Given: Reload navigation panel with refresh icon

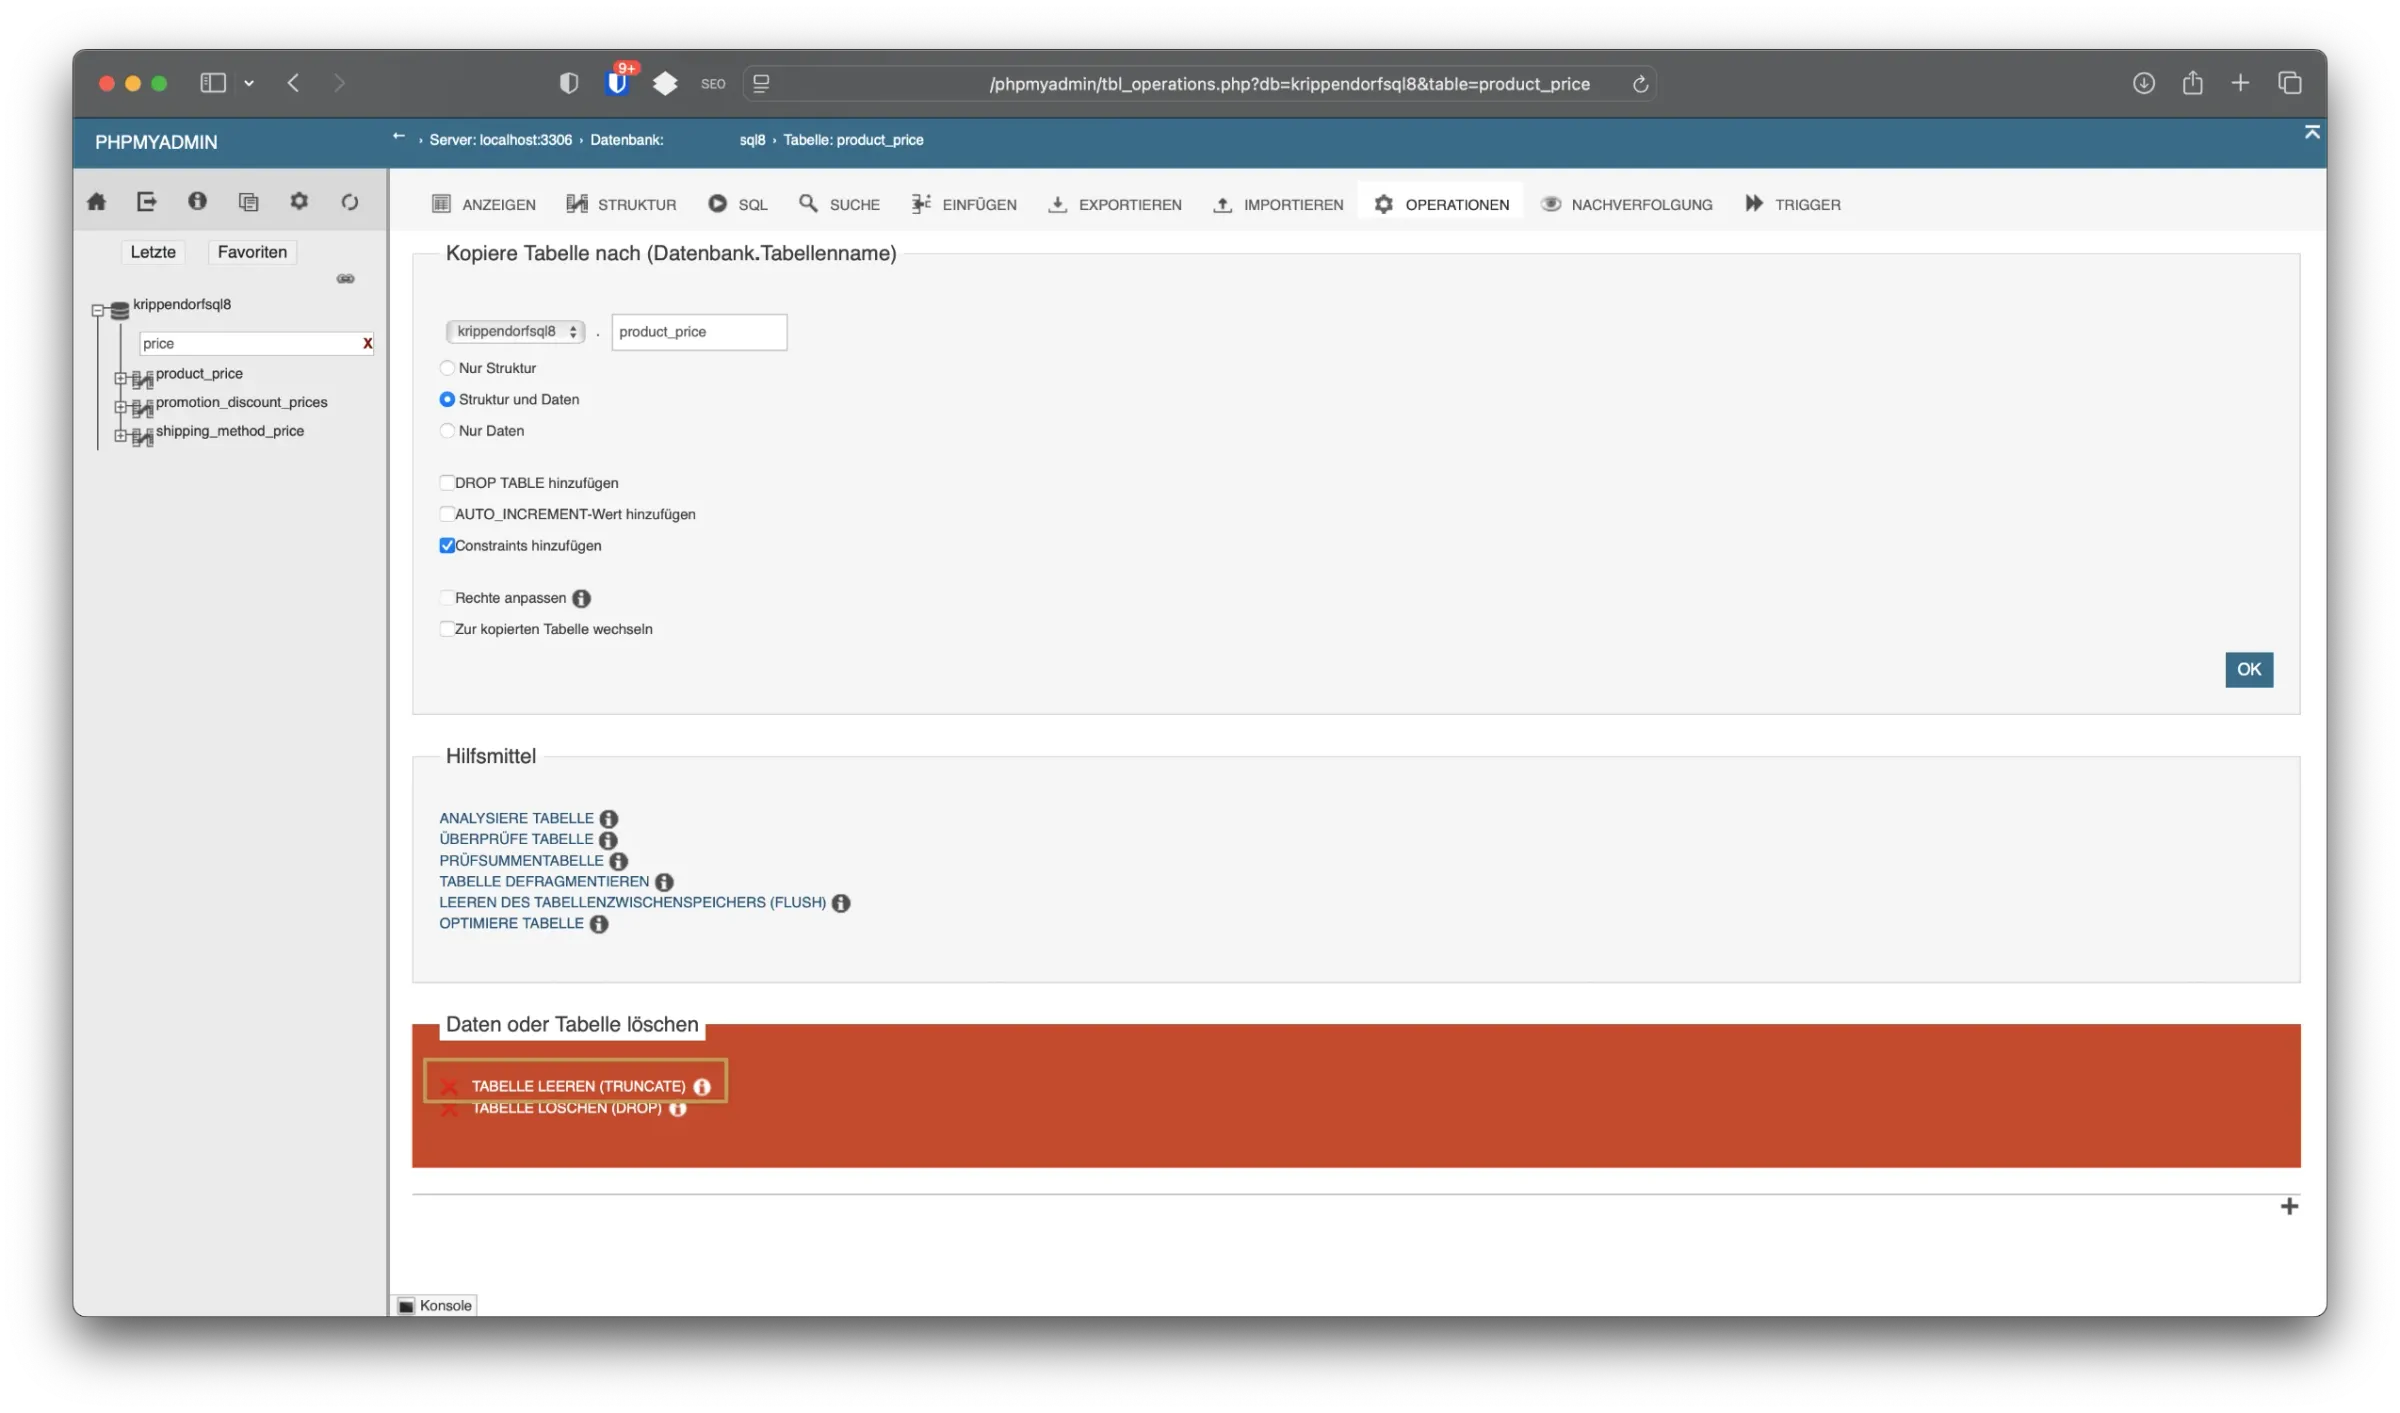Looking at the screenshot, I should pos(349,202).
